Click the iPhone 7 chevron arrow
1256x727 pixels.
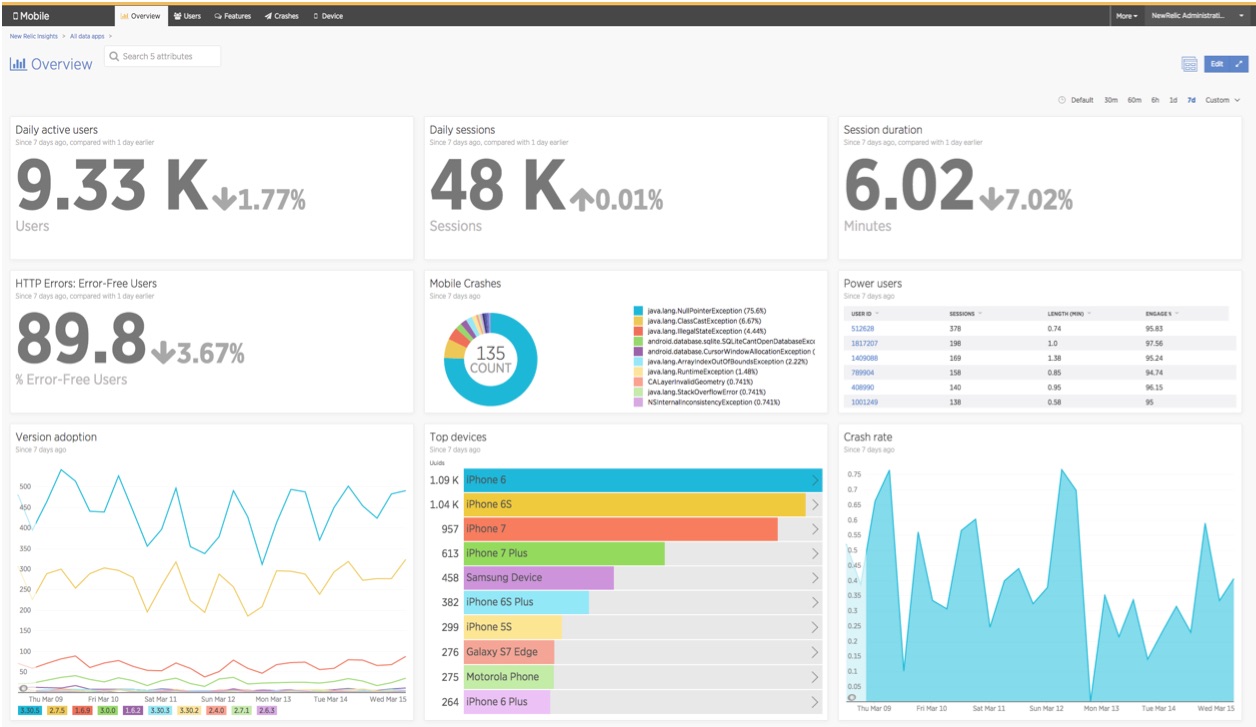coord(814,529)
